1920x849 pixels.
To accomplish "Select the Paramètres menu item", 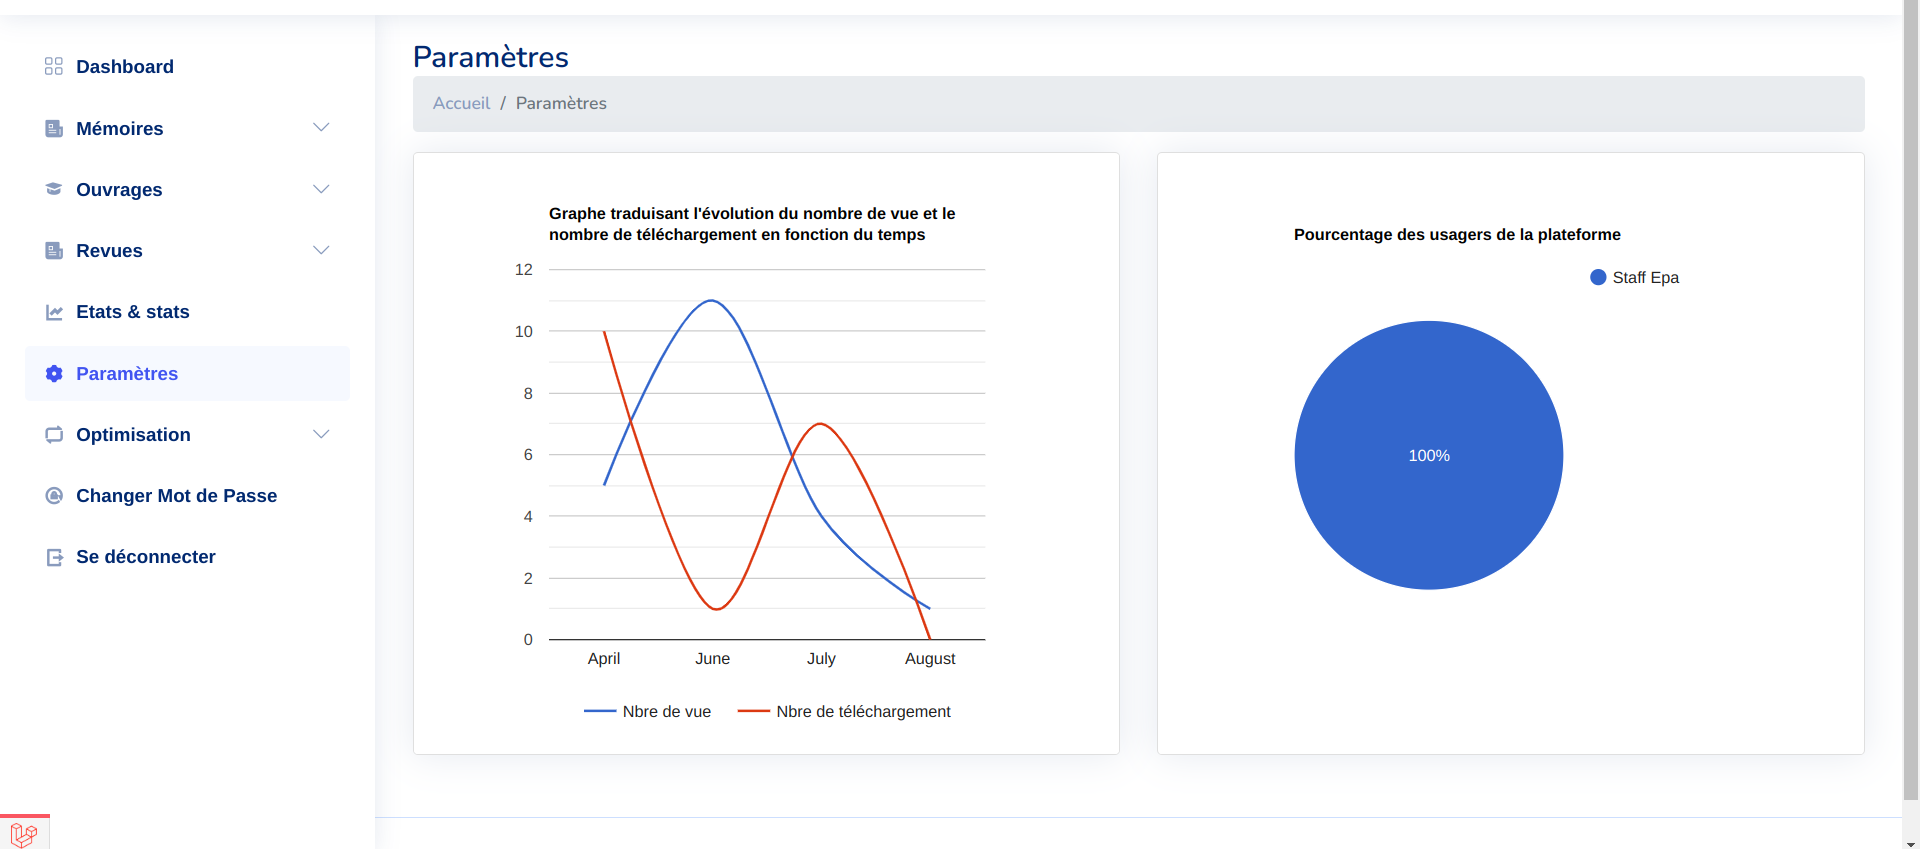I will (187, 373).
